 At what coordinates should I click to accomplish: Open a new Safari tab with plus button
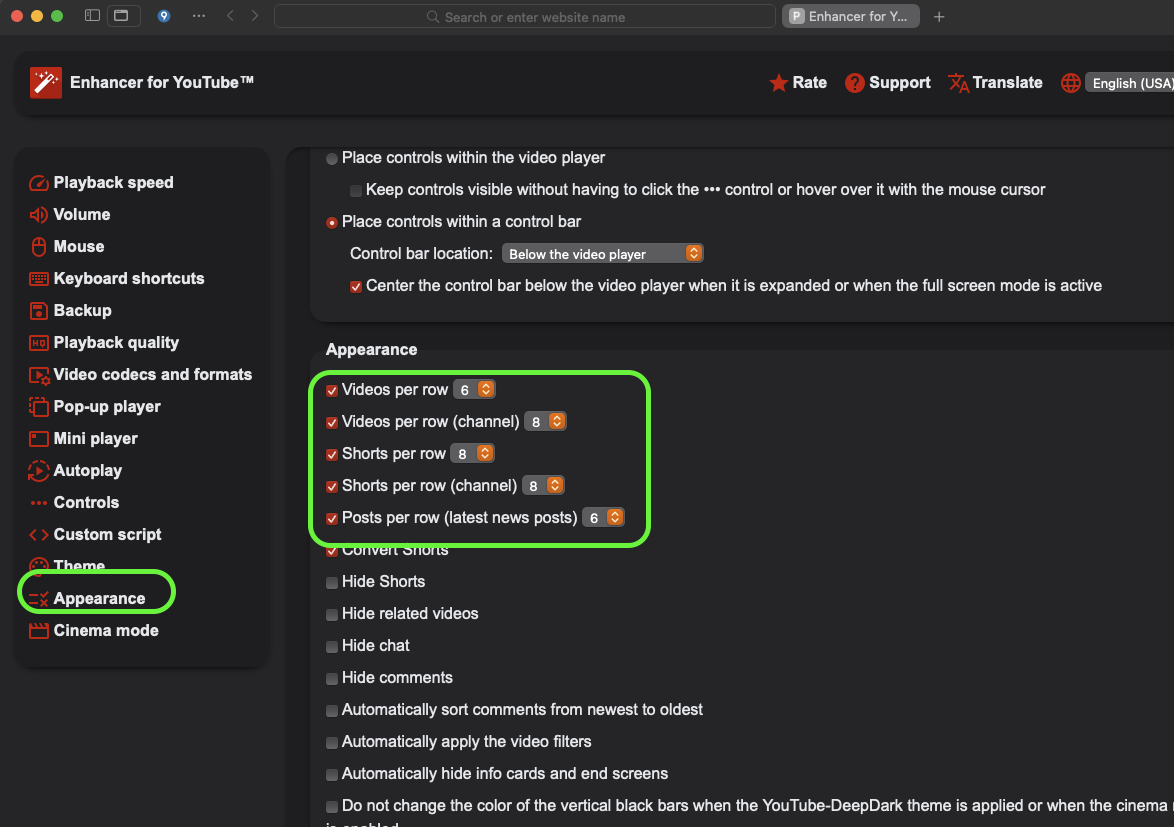pos(939,17)
